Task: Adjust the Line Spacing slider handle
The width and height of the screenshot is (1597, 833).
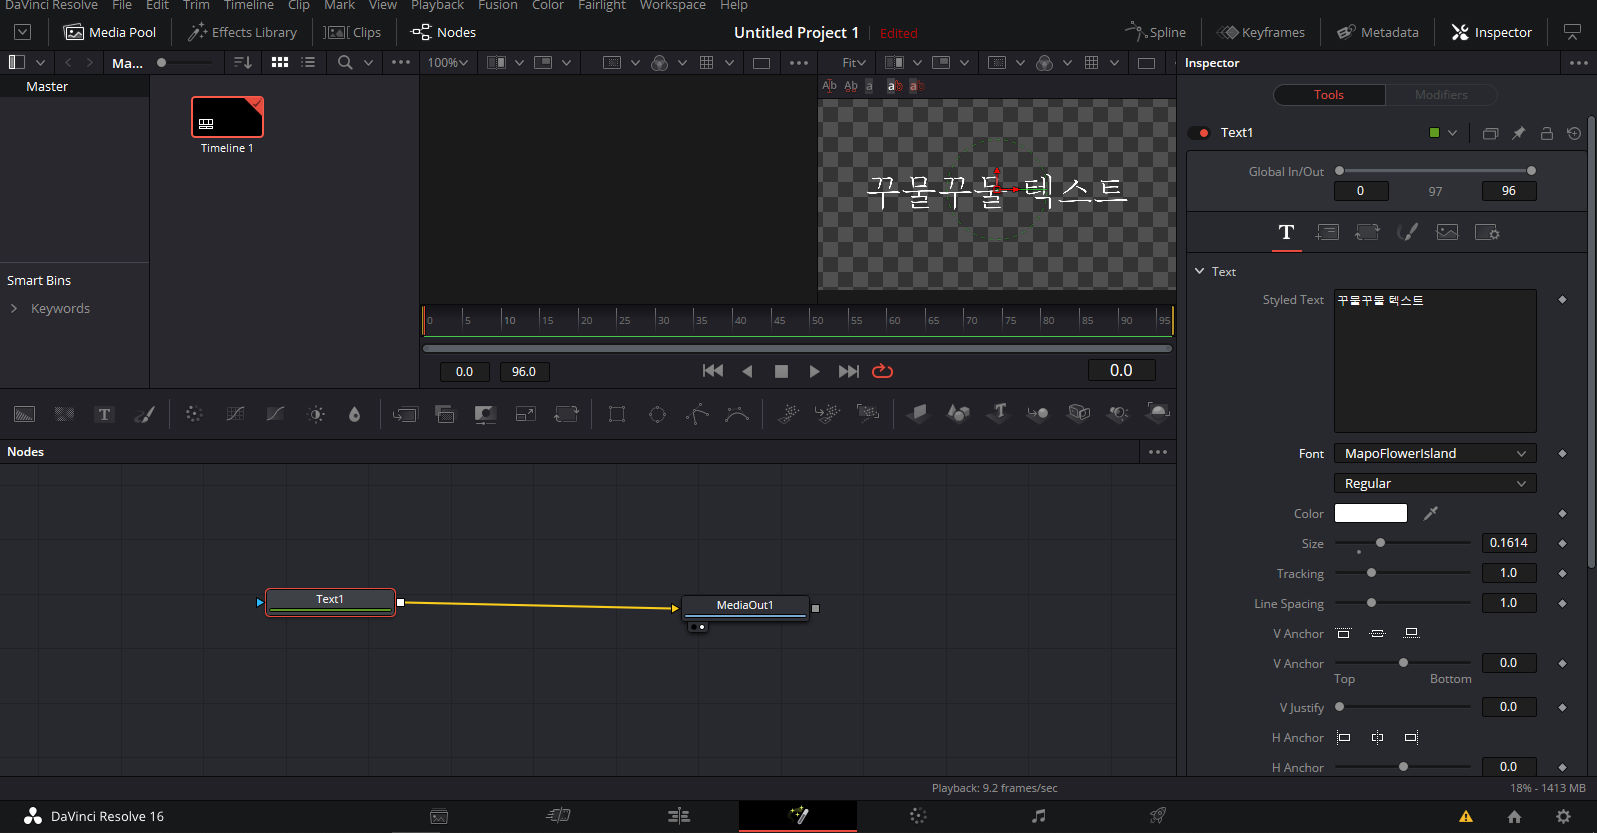Action: (x=1371, y=603)
